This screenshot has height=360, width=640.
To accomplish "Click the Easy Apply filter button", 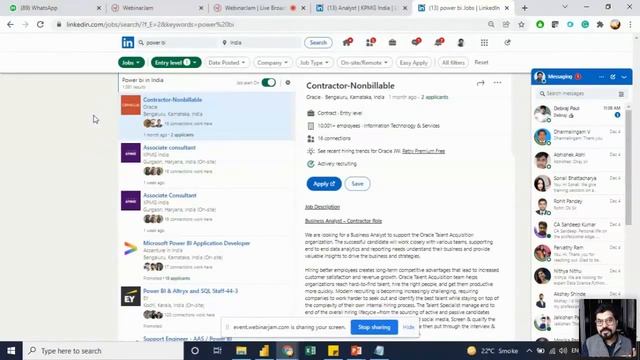I will coord(413,62).
